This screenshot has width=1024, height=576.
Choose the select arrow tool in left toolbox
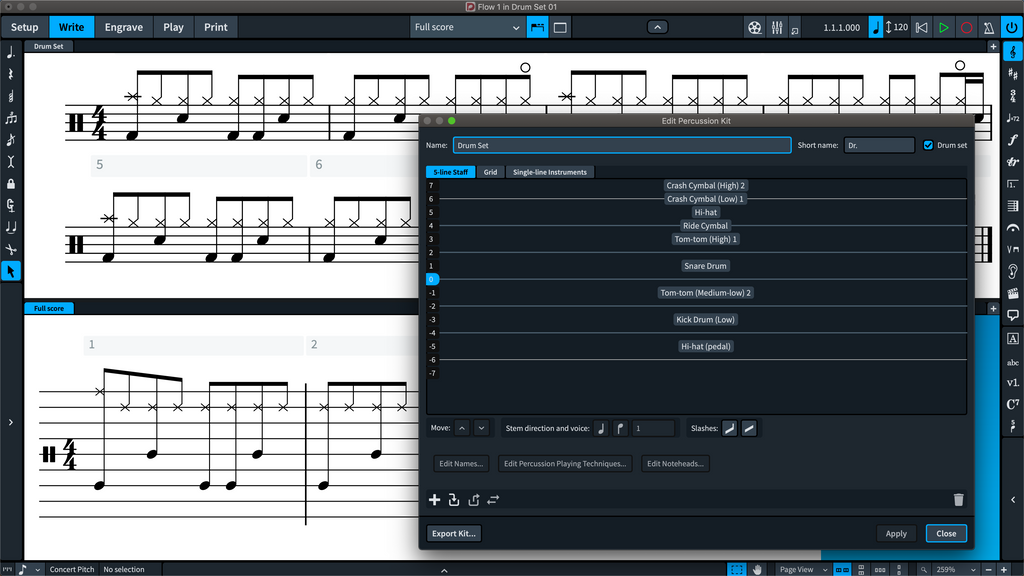pyautogui.click(x=11, y=271)
